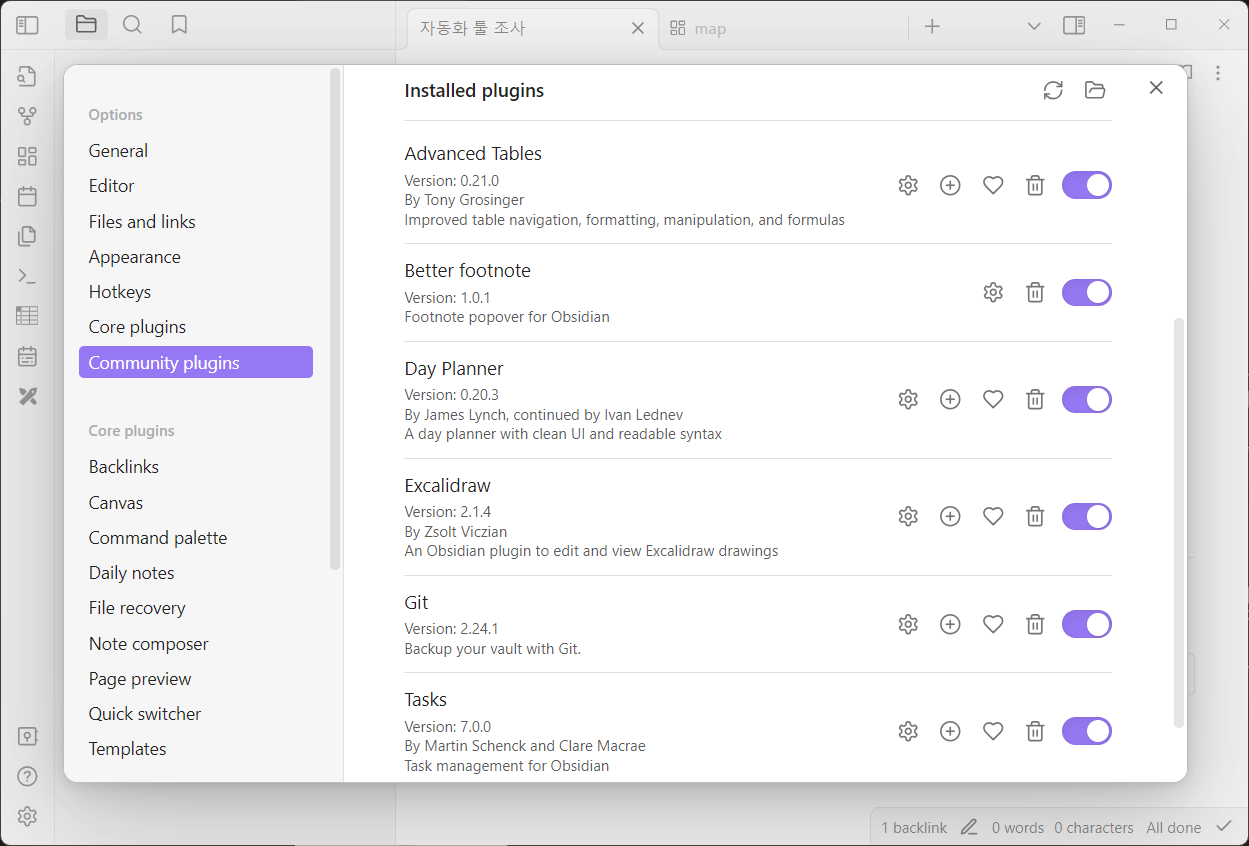Viewport: 1249px width, 846px height.
Task: Open Core plugins settings section
Action: coord(196,327)
